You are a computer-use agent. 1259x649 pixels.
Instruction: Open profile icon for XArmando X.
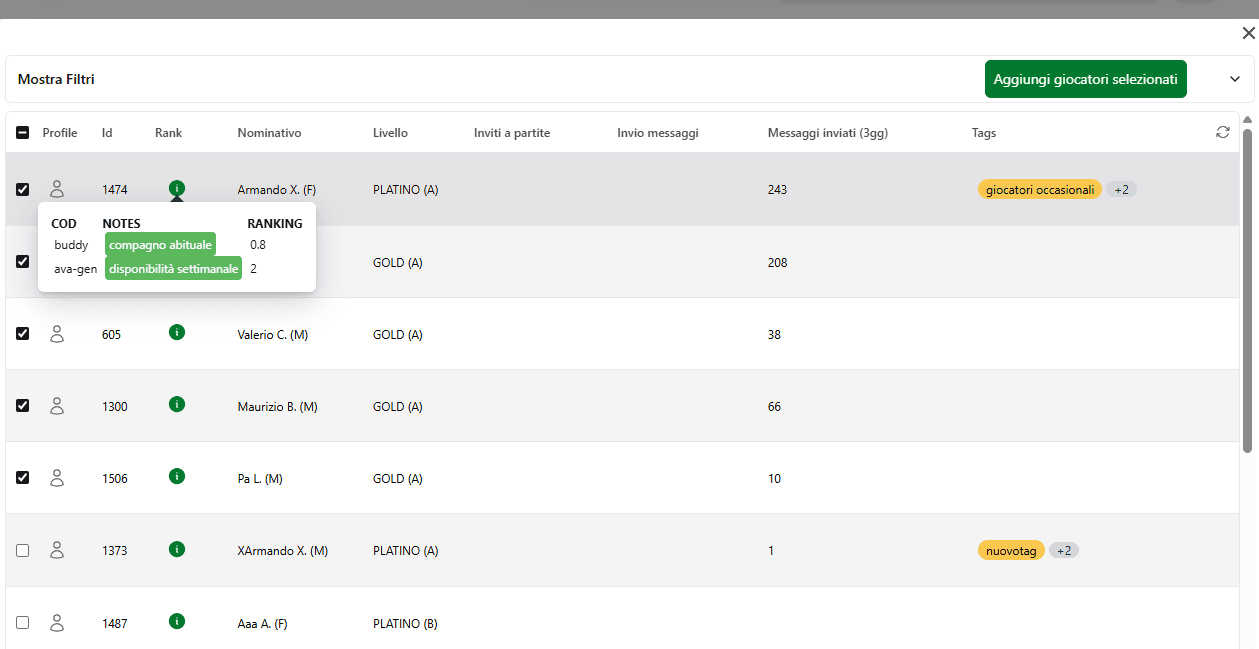[x=57, y=550]
